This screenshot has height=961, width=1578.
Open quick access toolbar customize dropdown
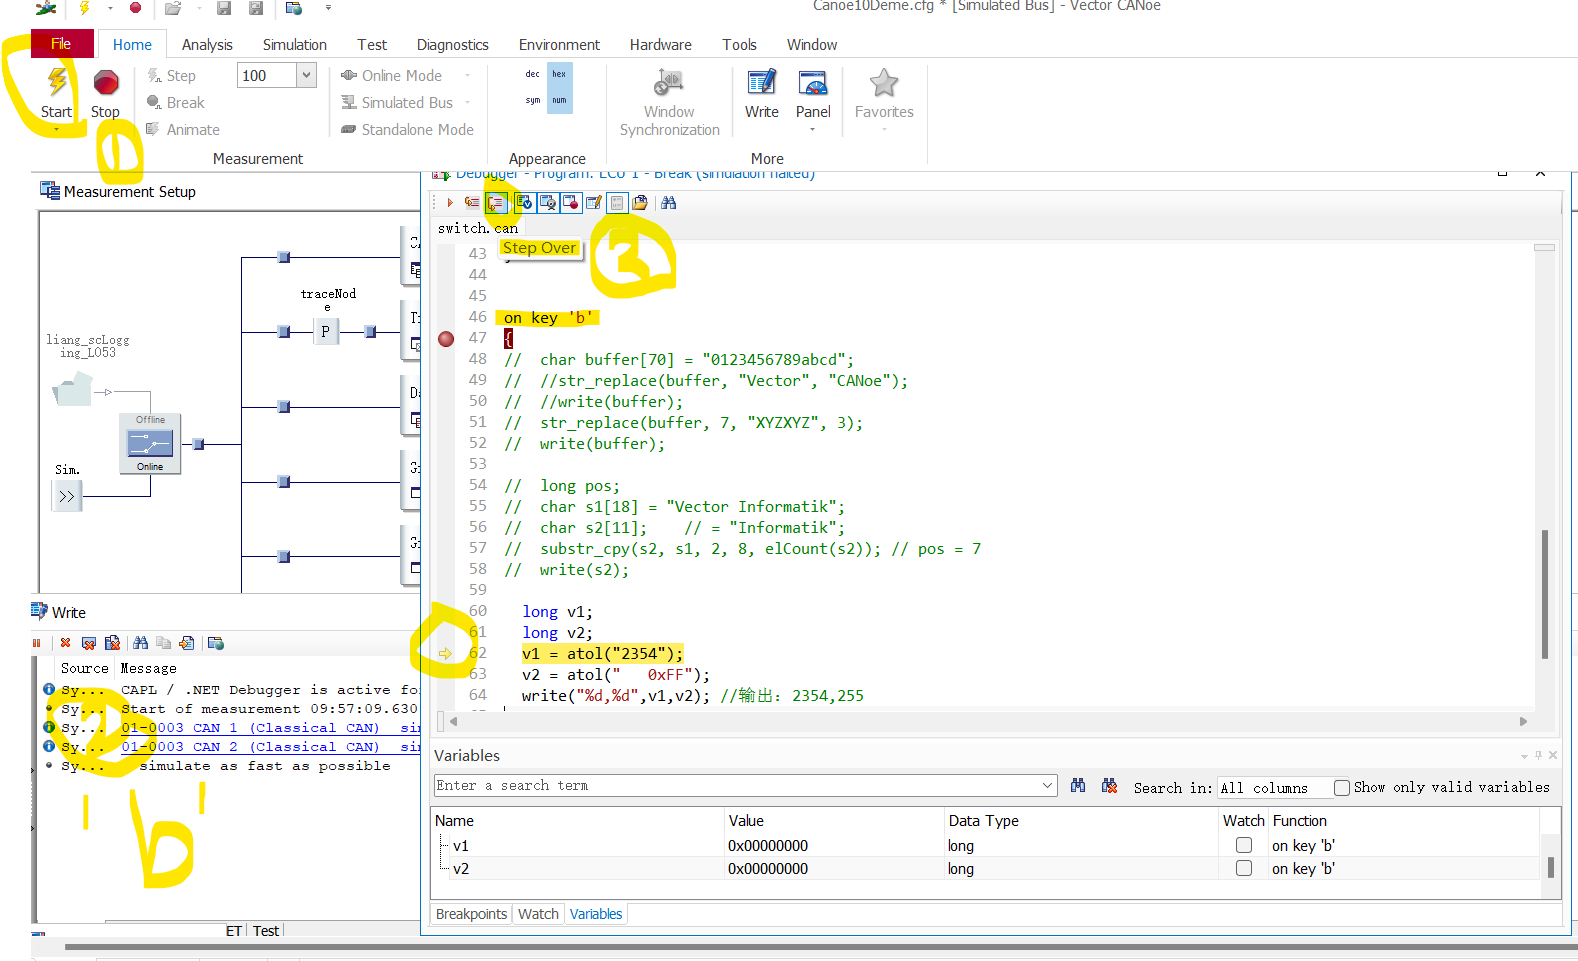(x=328, y=8)
